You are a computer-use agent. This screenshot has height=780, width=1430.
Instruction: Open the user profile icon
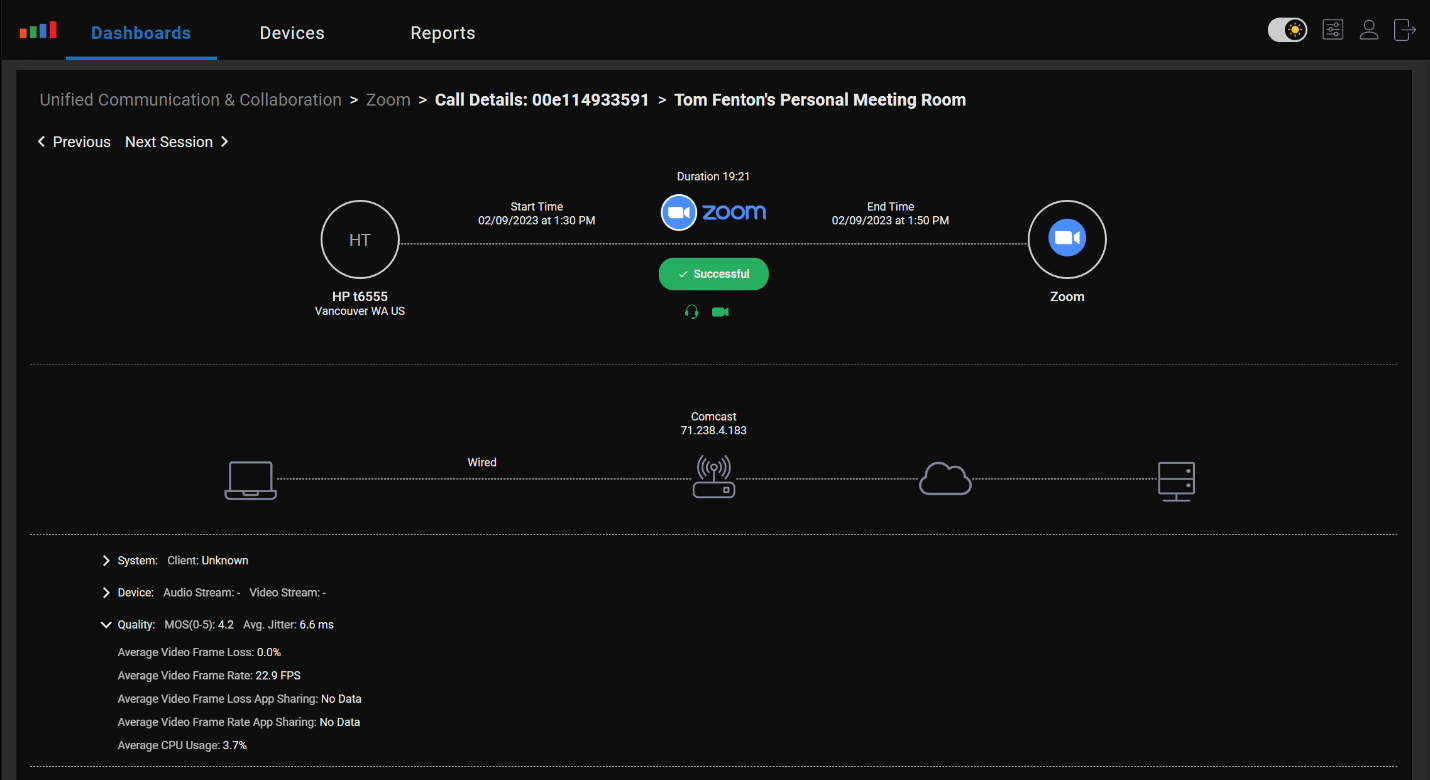[1369, 30]
